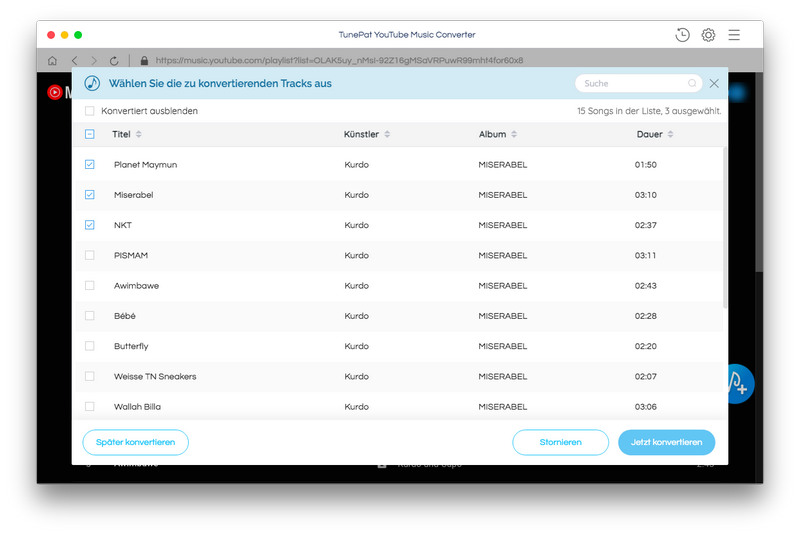Click the Titel column header
The image size is (800, 536).
pos(121,134)
